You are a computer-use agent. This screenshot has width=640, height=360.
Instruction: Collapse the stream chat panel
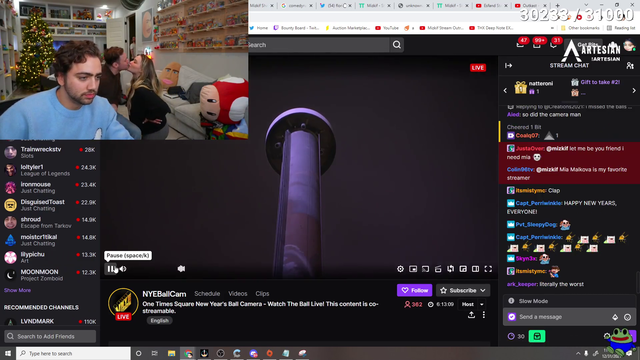(509, 65)
